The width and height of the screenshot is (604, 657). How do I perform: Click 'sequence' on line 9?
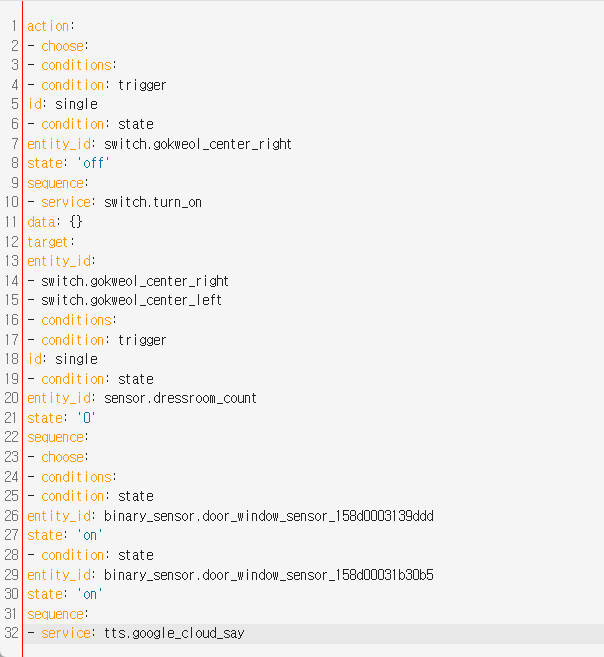(x=55, y=183)
